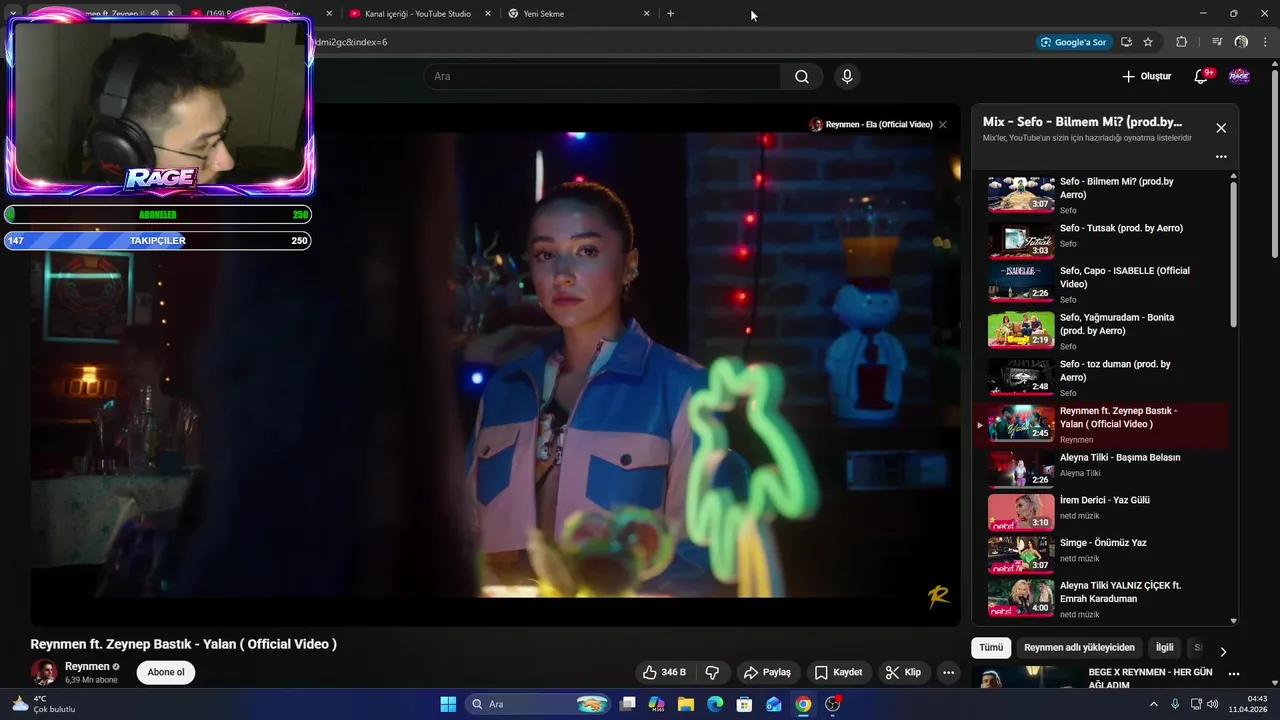Open OBS Studio from taskbar
Viewport: 1280px width, 720px height.
click(x=833, y=704)
